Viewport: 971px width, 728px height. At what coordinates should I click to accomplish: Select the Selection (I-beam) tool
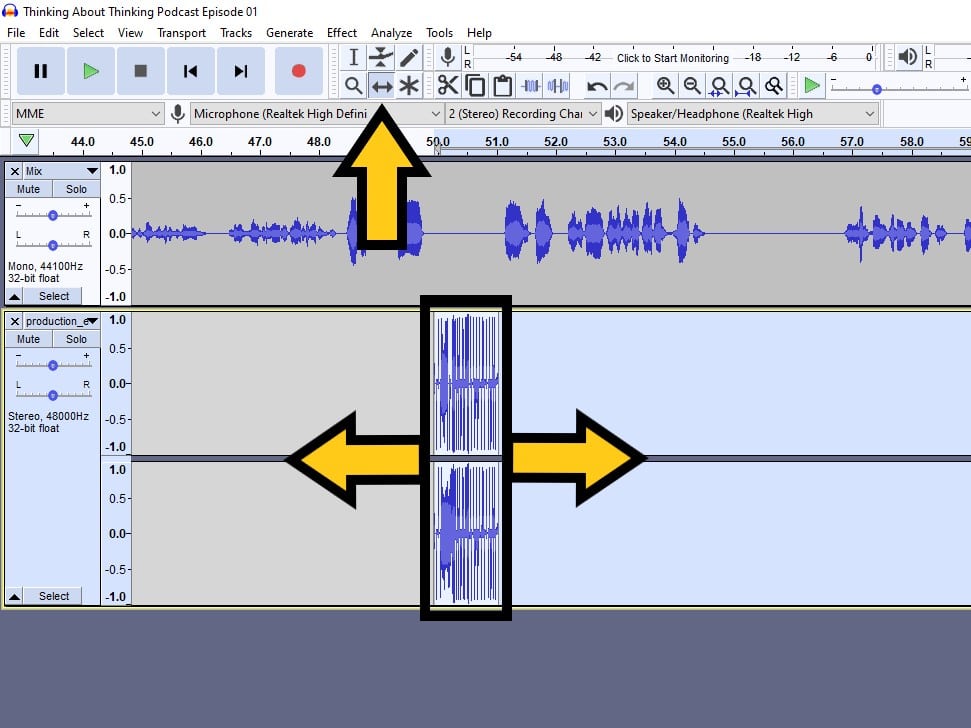(x=354, y=58)
